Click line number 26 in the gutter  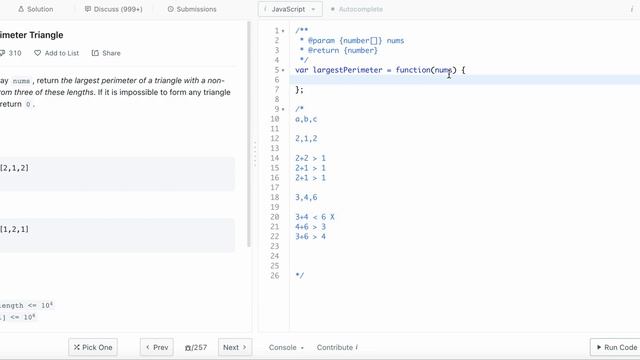pos(275,276)
